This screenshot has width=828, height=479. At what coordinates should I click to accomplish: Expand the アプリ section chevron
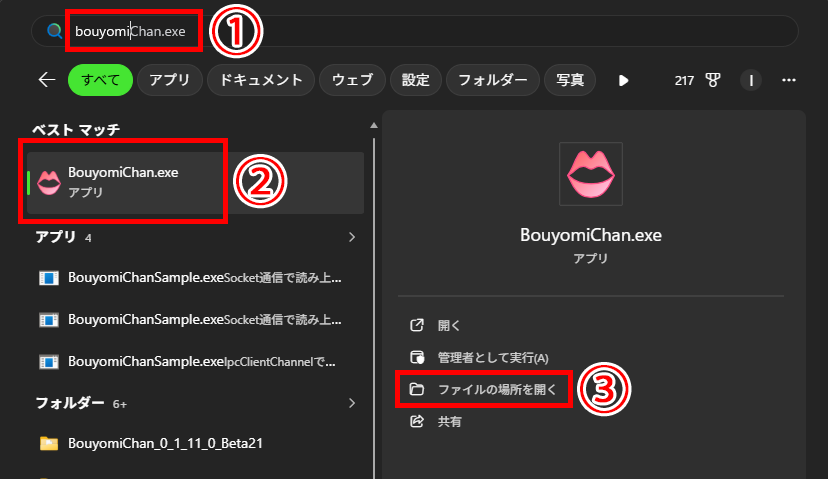pos(352,237)
